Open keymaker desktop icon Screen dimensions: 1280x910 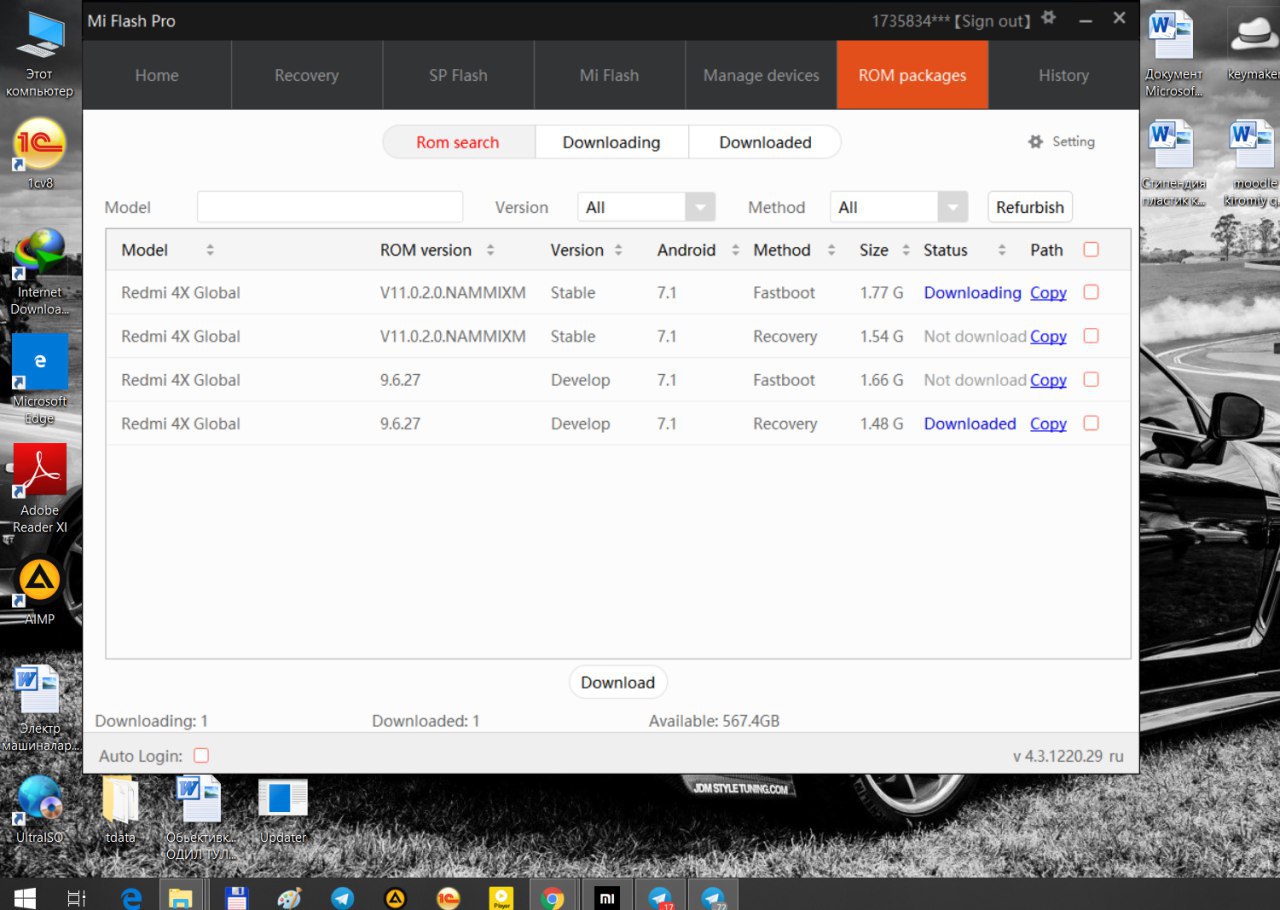click(1252, 46)
